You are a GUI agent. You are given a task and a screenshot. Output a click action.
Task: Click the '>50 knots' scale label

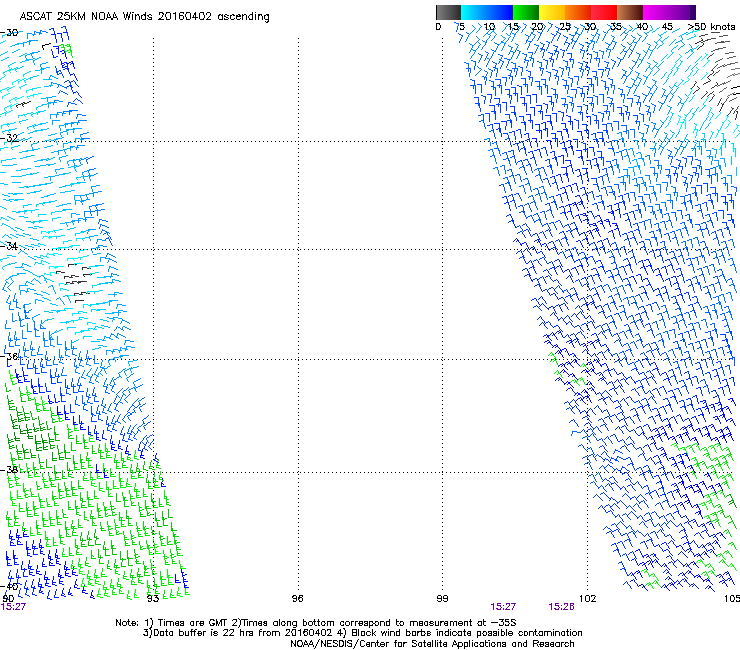coord(712,26)
